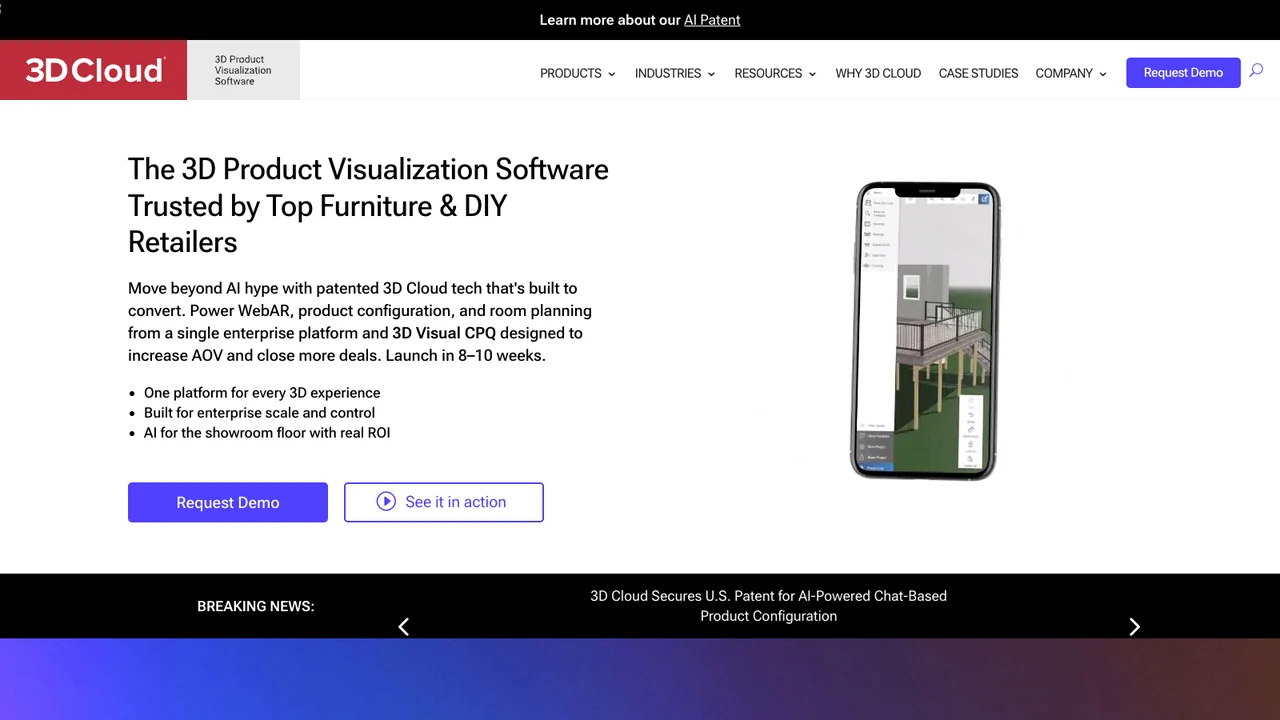
Task: Open the RESOURCES menu
Action: [x=768, y=73]
